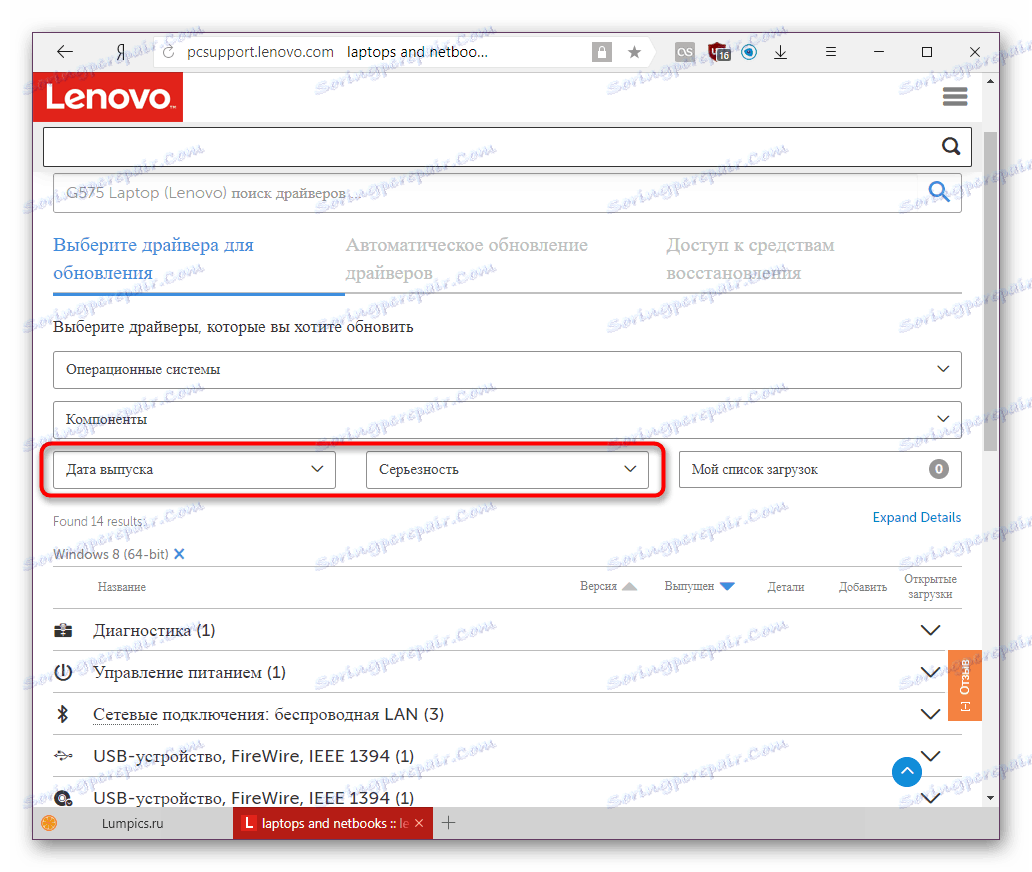This screenshot has height=872, width=1032.
Task: Click the ad blocker shield showing 16
Action: [x=719, y=51]
